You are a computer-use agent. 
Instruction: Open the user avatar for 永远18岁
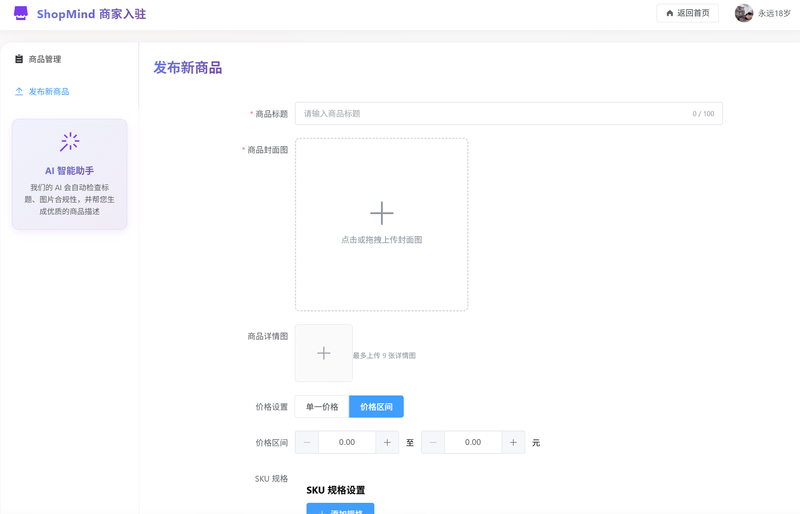point(743,13)
